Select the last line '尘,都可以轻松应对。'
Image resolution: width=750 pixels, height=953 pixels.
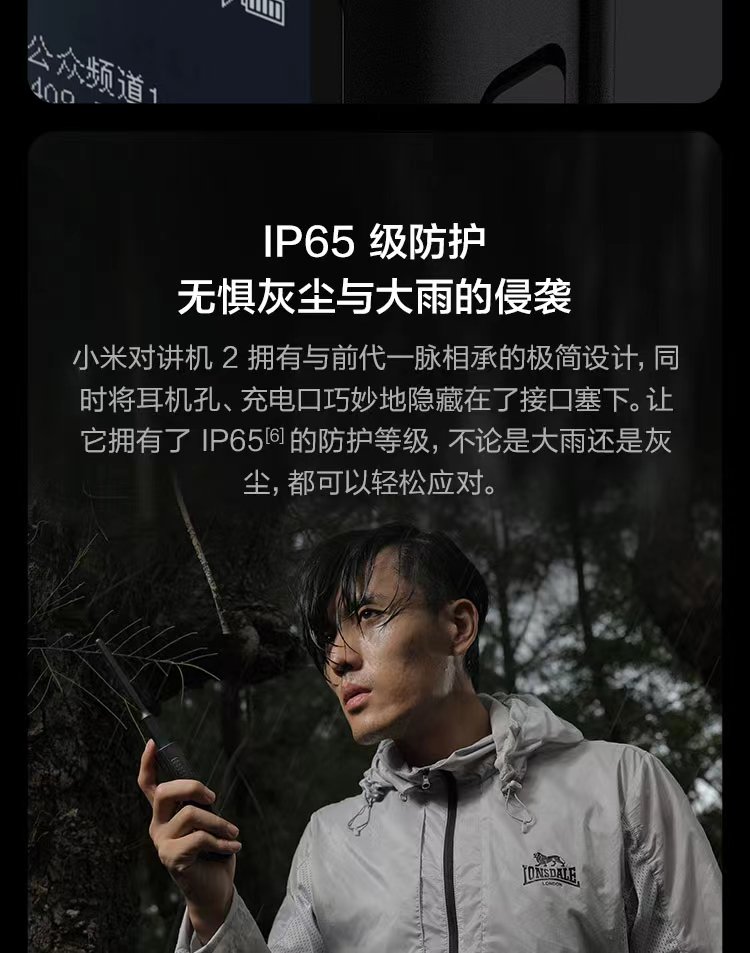tap(372, 483)
